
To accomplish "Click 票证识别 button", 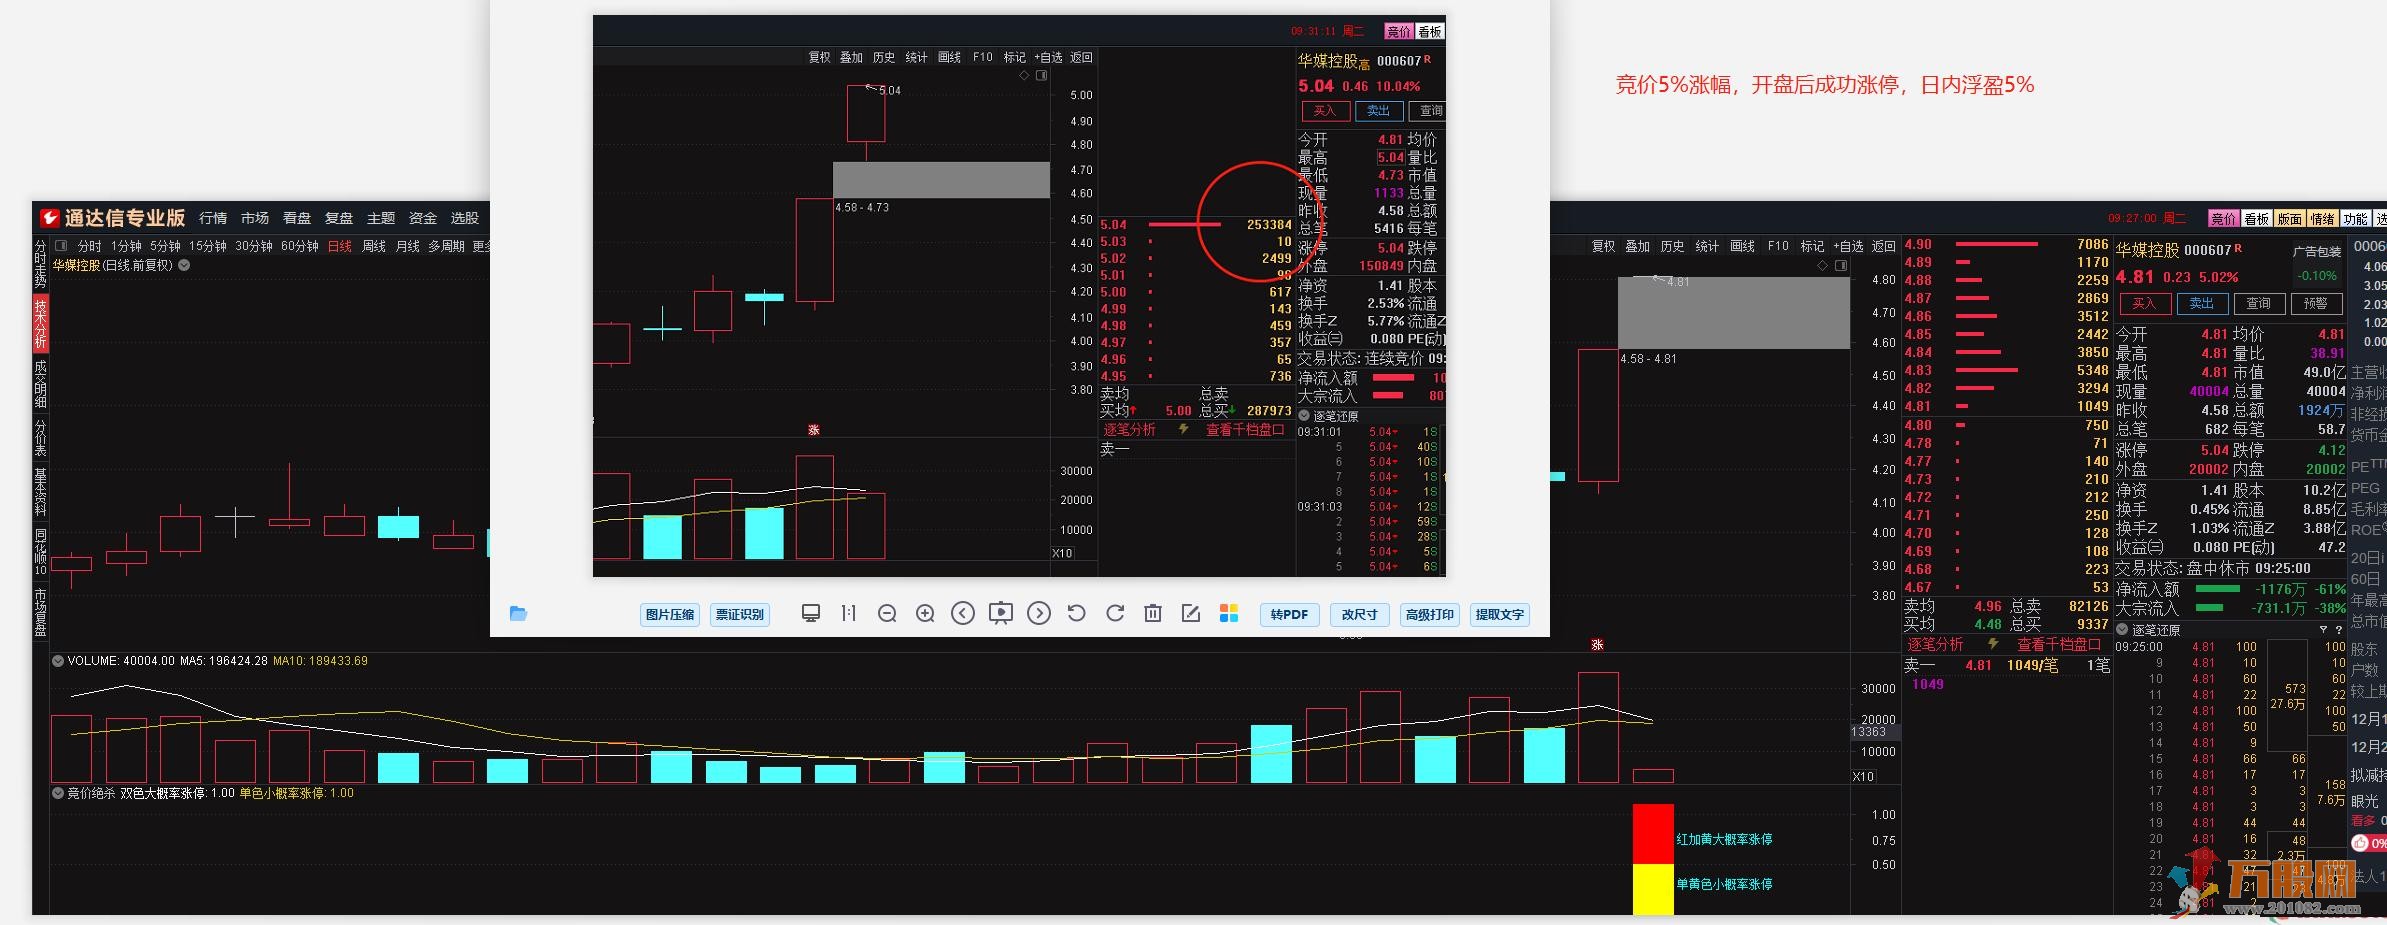I will coord(740,615).
